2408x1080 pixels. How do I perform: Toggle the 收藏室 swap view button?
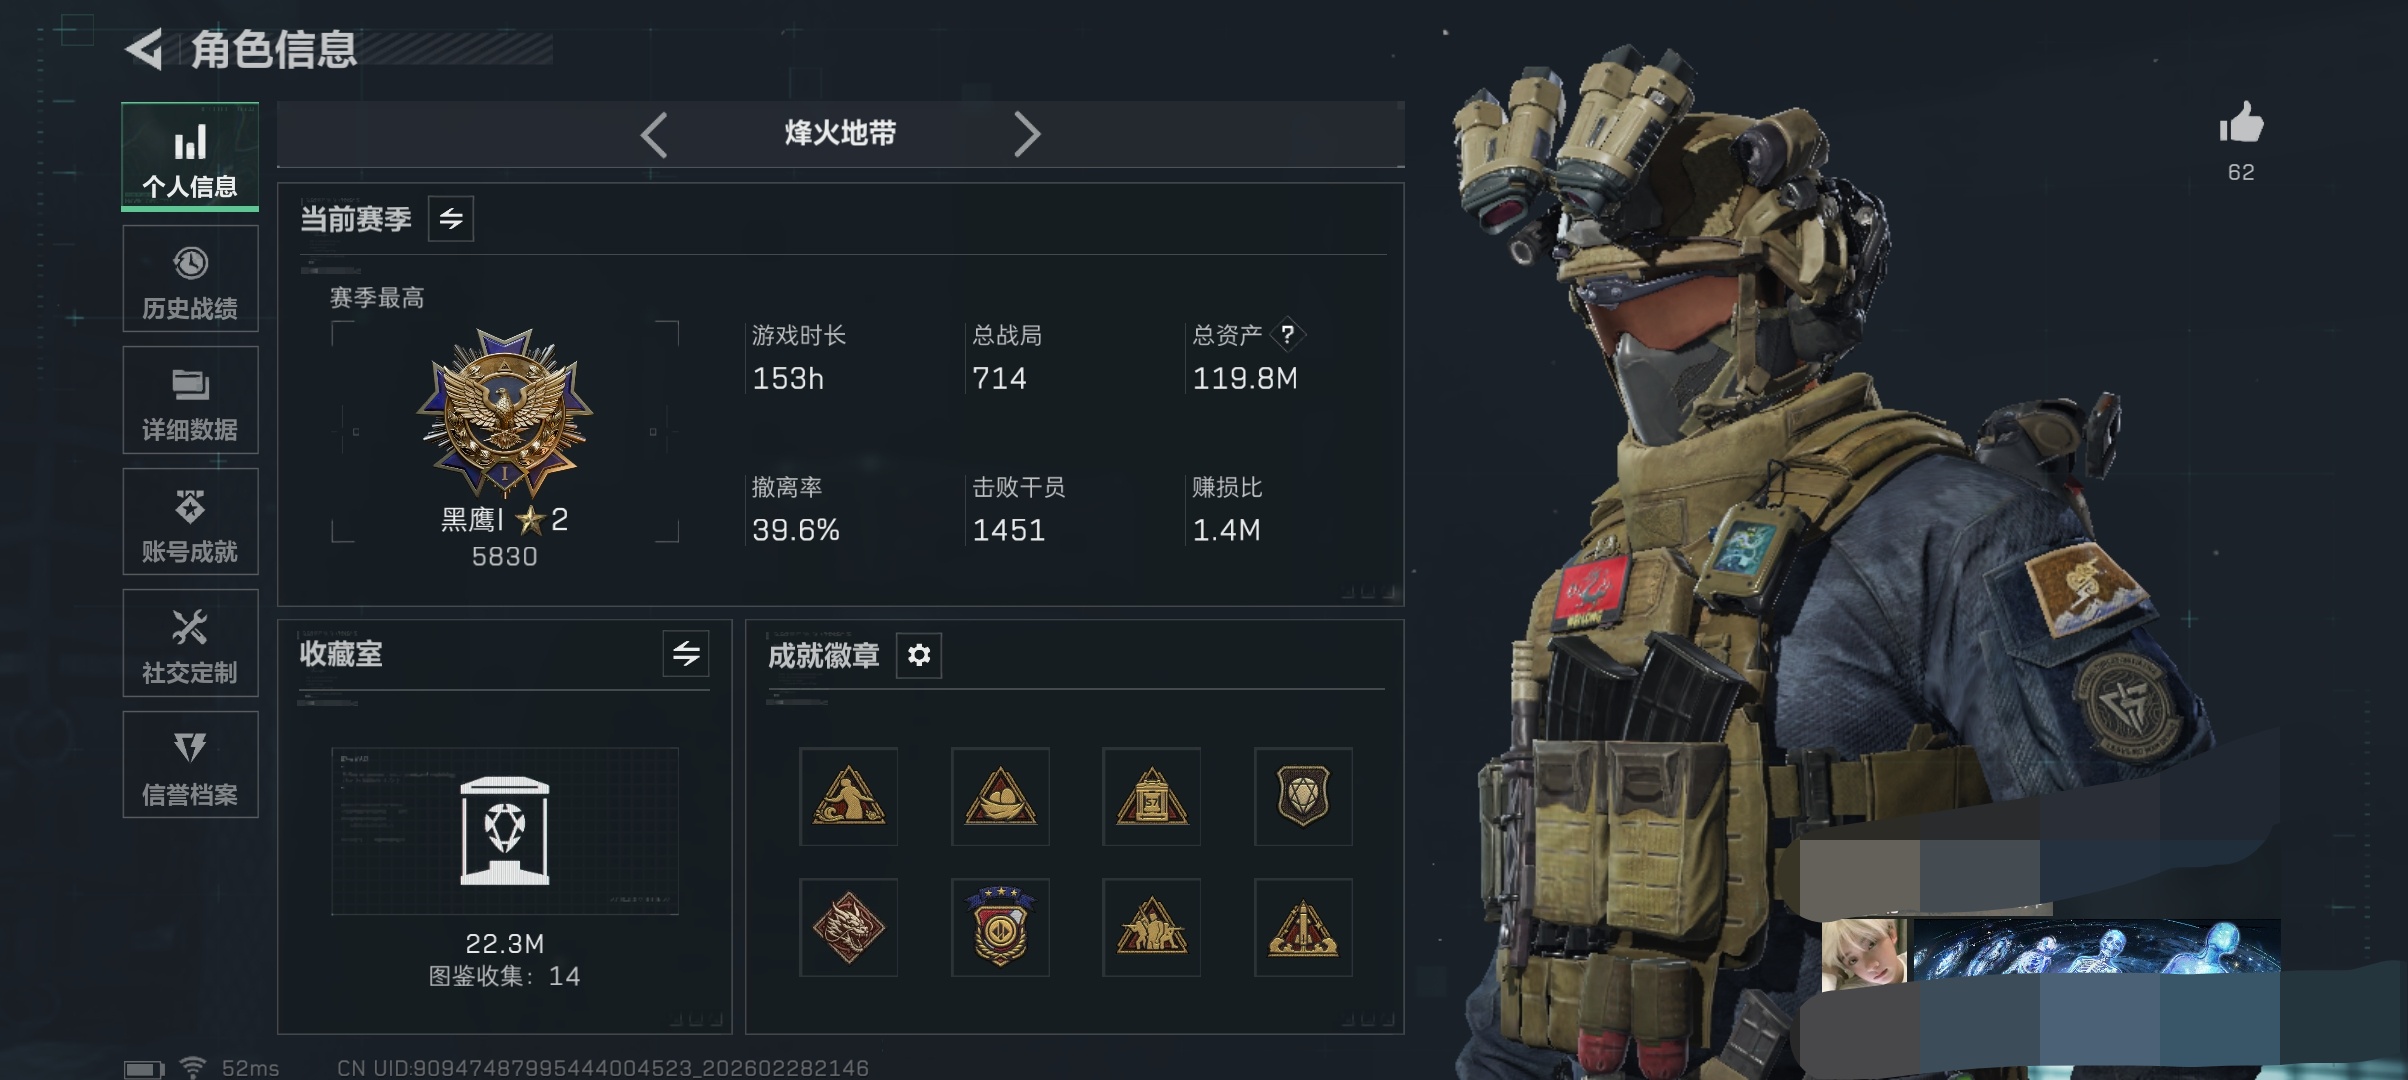click(x=686, y=654)
